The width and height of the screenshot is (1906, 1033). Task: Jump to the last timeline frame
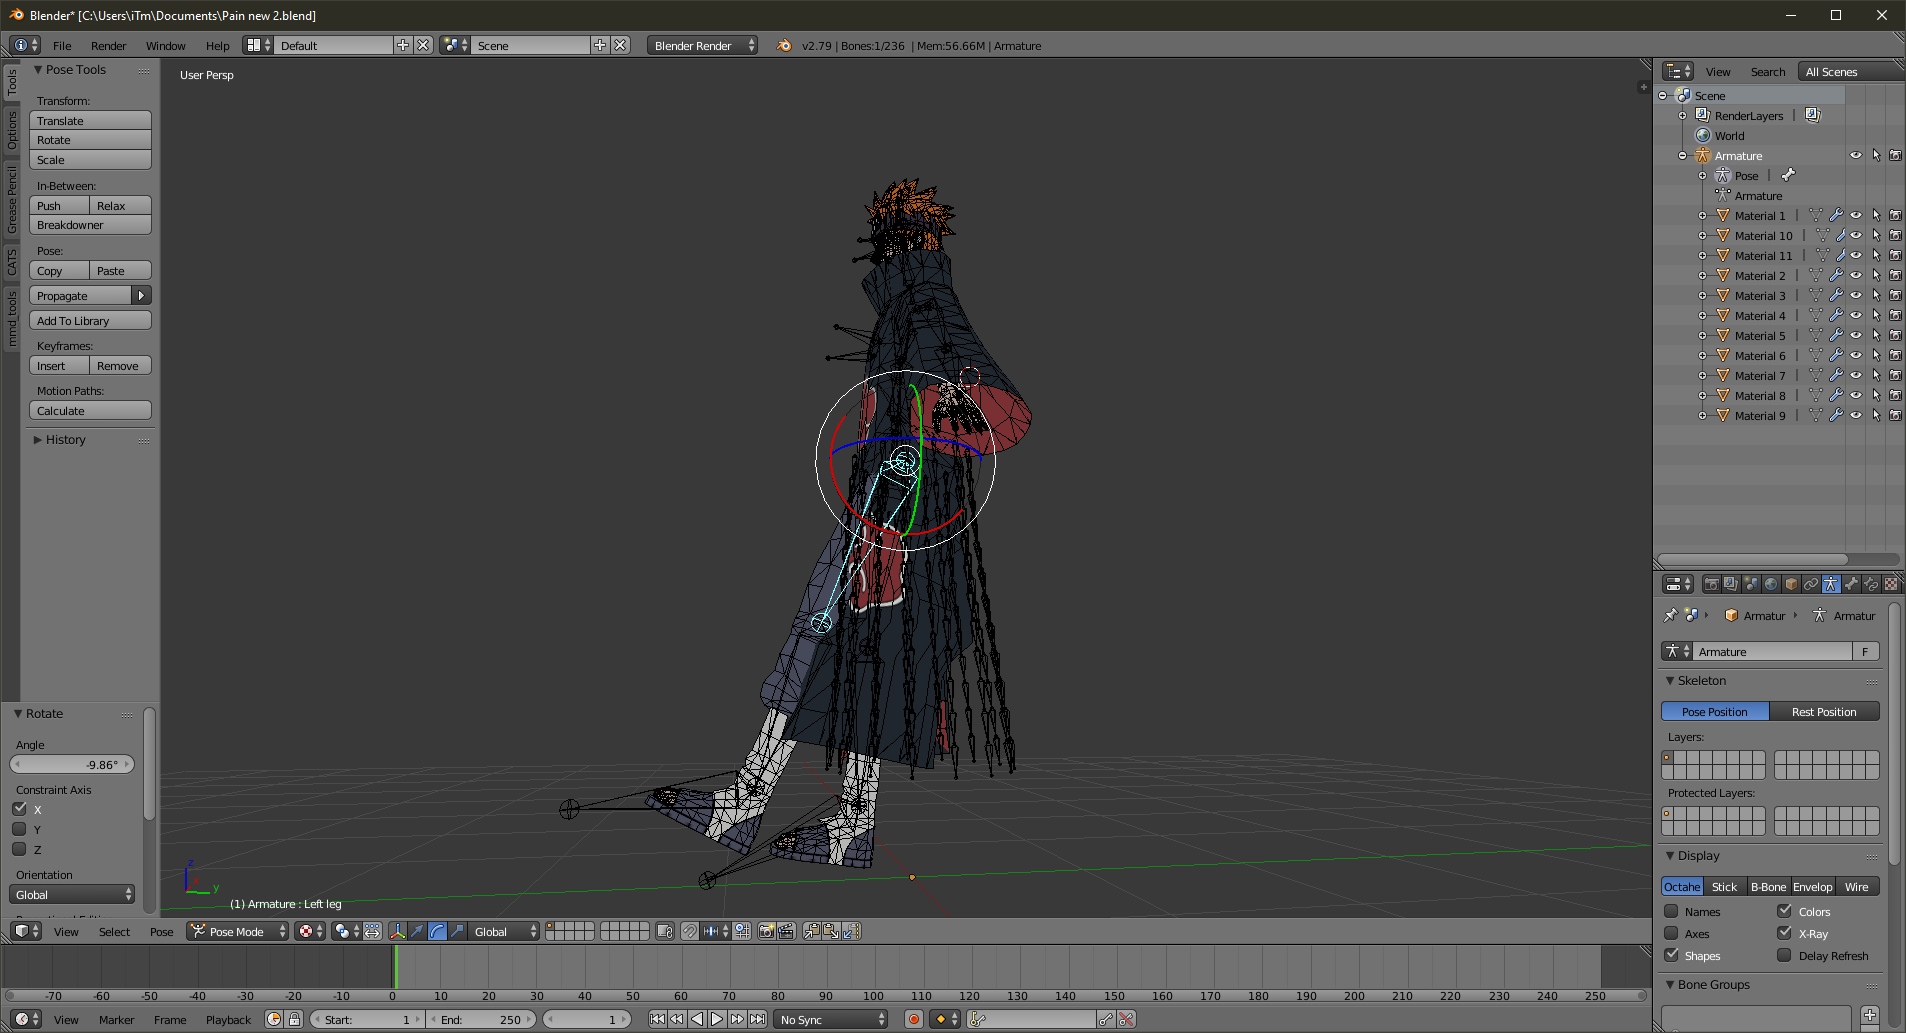tap(757, 1020)
